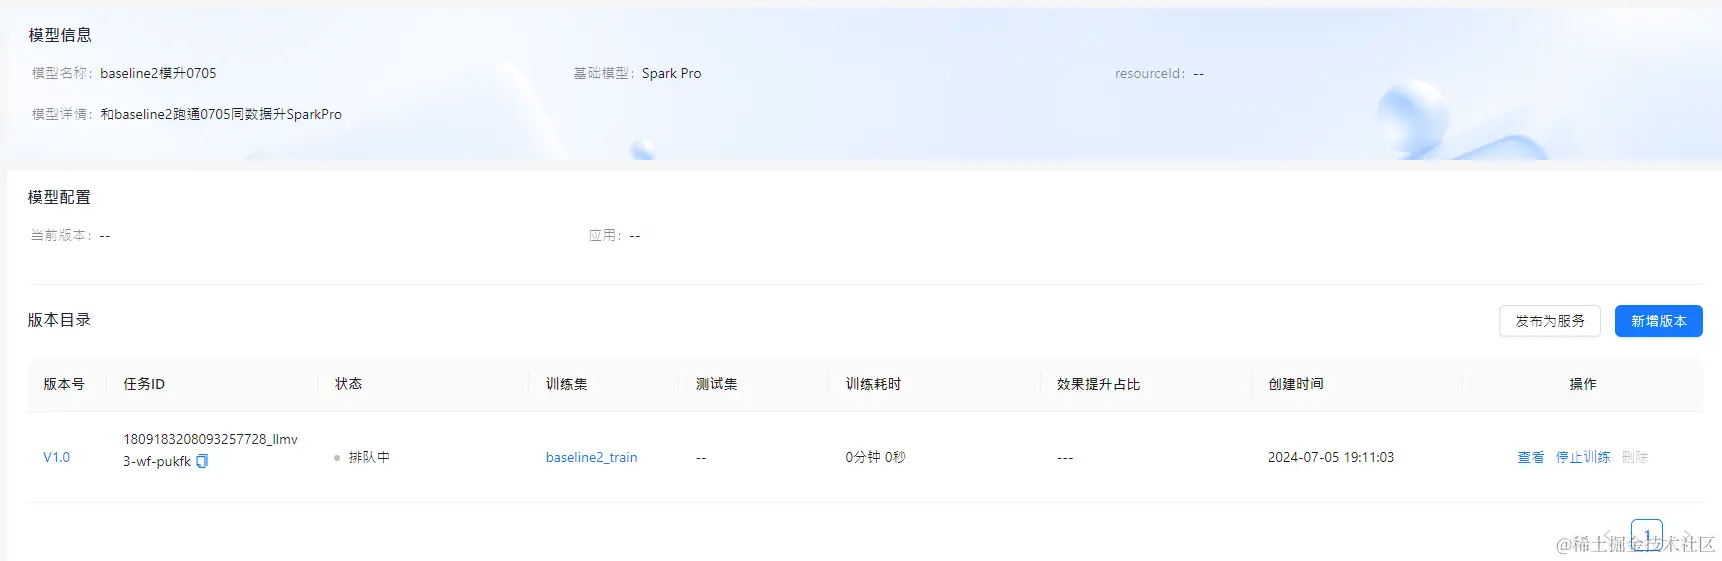This screenshot has width=1722, height=561.
Task: Click the creation time 2024-07-05 19:11:03
Action: pyautogui.click(x=1331, y=457)
